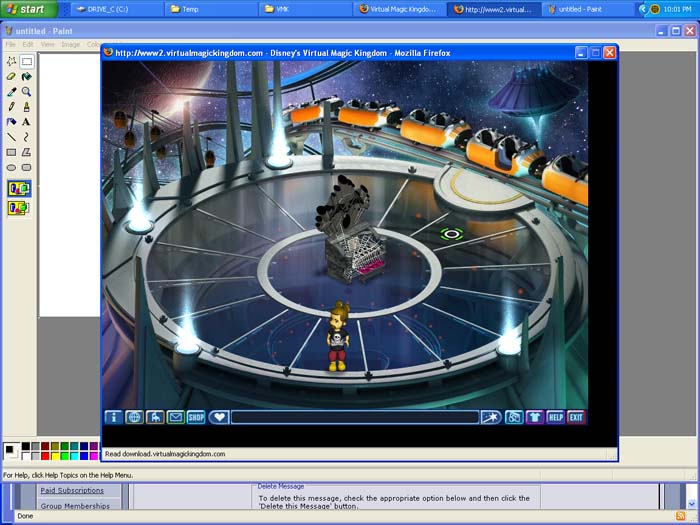700x525 pixels.
Task: Choose the cyan color swatch
Action: point(74,456)
